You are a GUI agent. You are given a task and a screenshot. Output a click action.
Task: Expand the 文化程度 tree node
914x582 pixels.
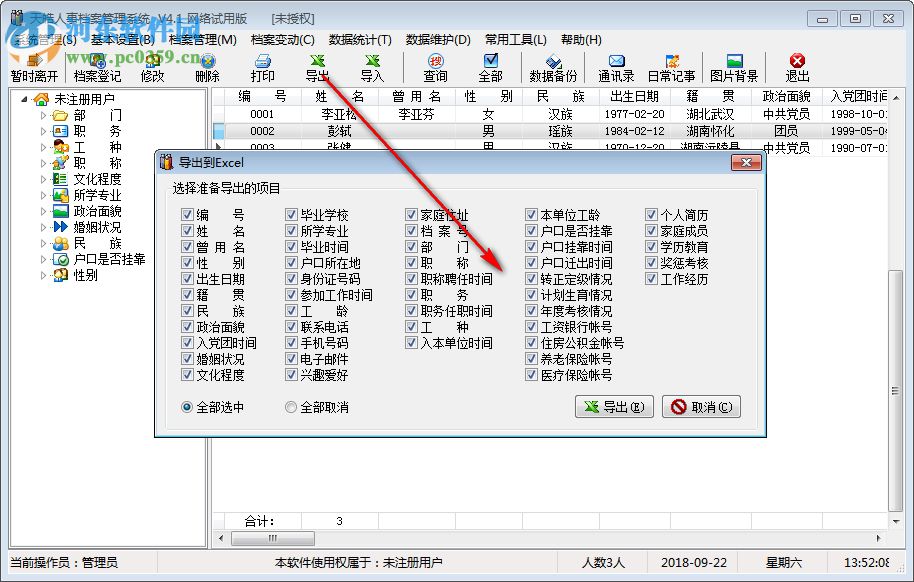42,179
